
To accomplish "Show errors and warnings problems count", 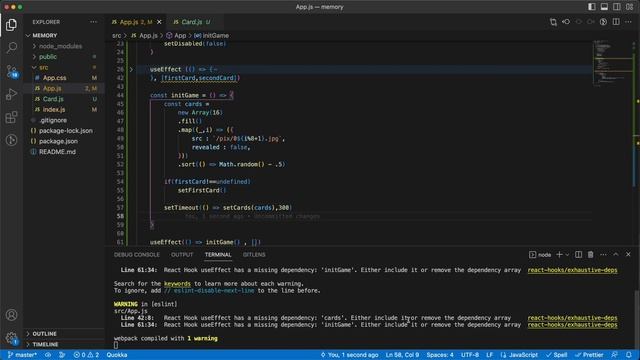I will (x=86, y=355).
